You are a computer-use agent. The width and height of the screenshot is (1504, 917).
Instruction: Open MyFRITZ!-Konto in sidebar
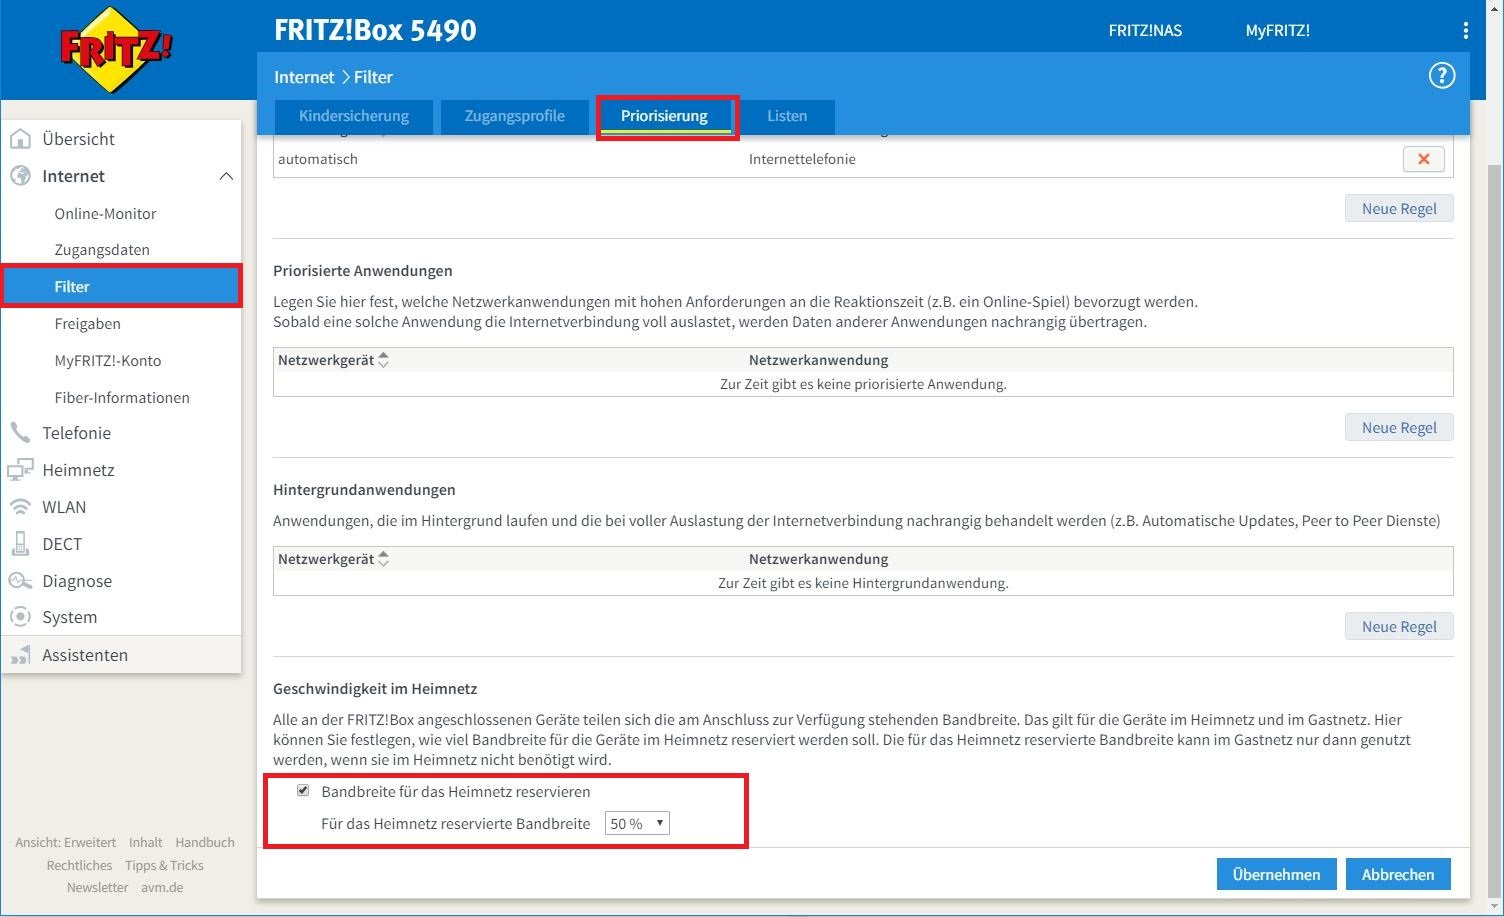click(108, 361)
